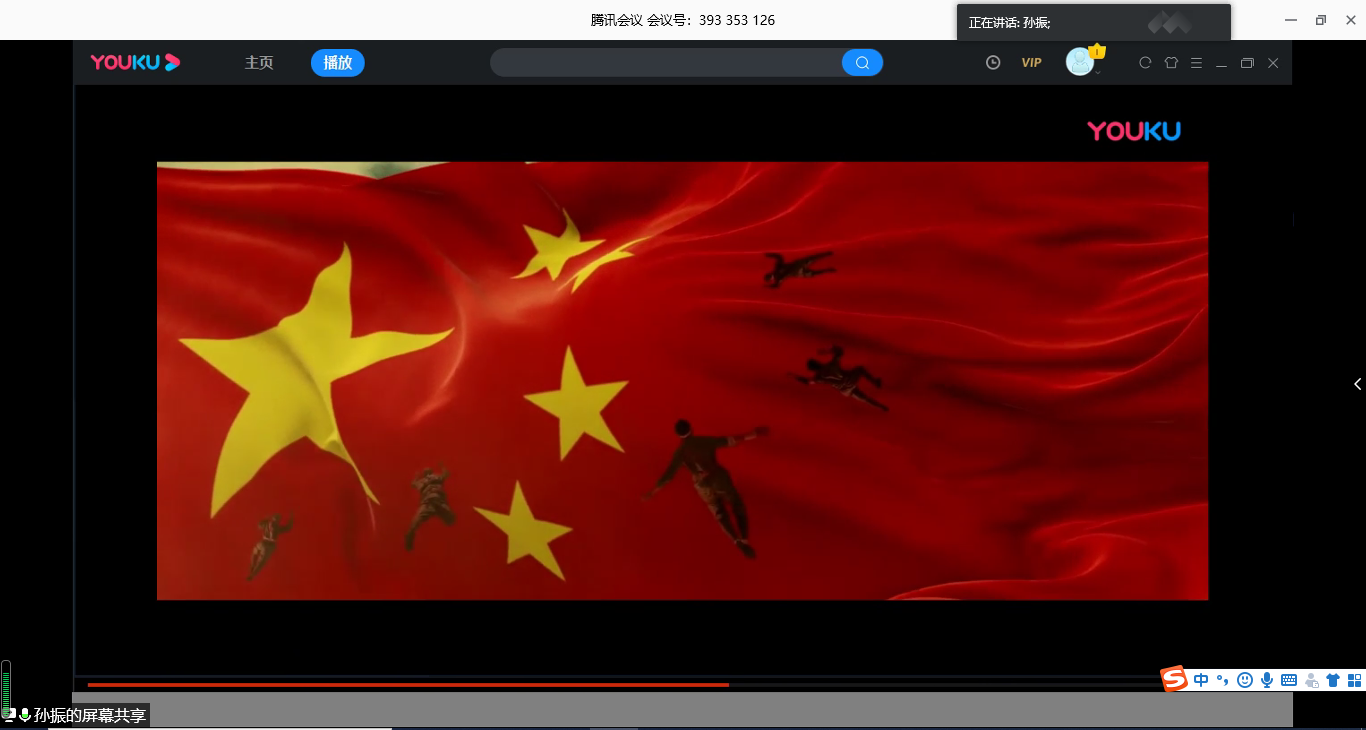Viewport: 1366px width, 730px height.
Task: Click the refresh circular arrow icon
Action: (x=1145, y=62)
